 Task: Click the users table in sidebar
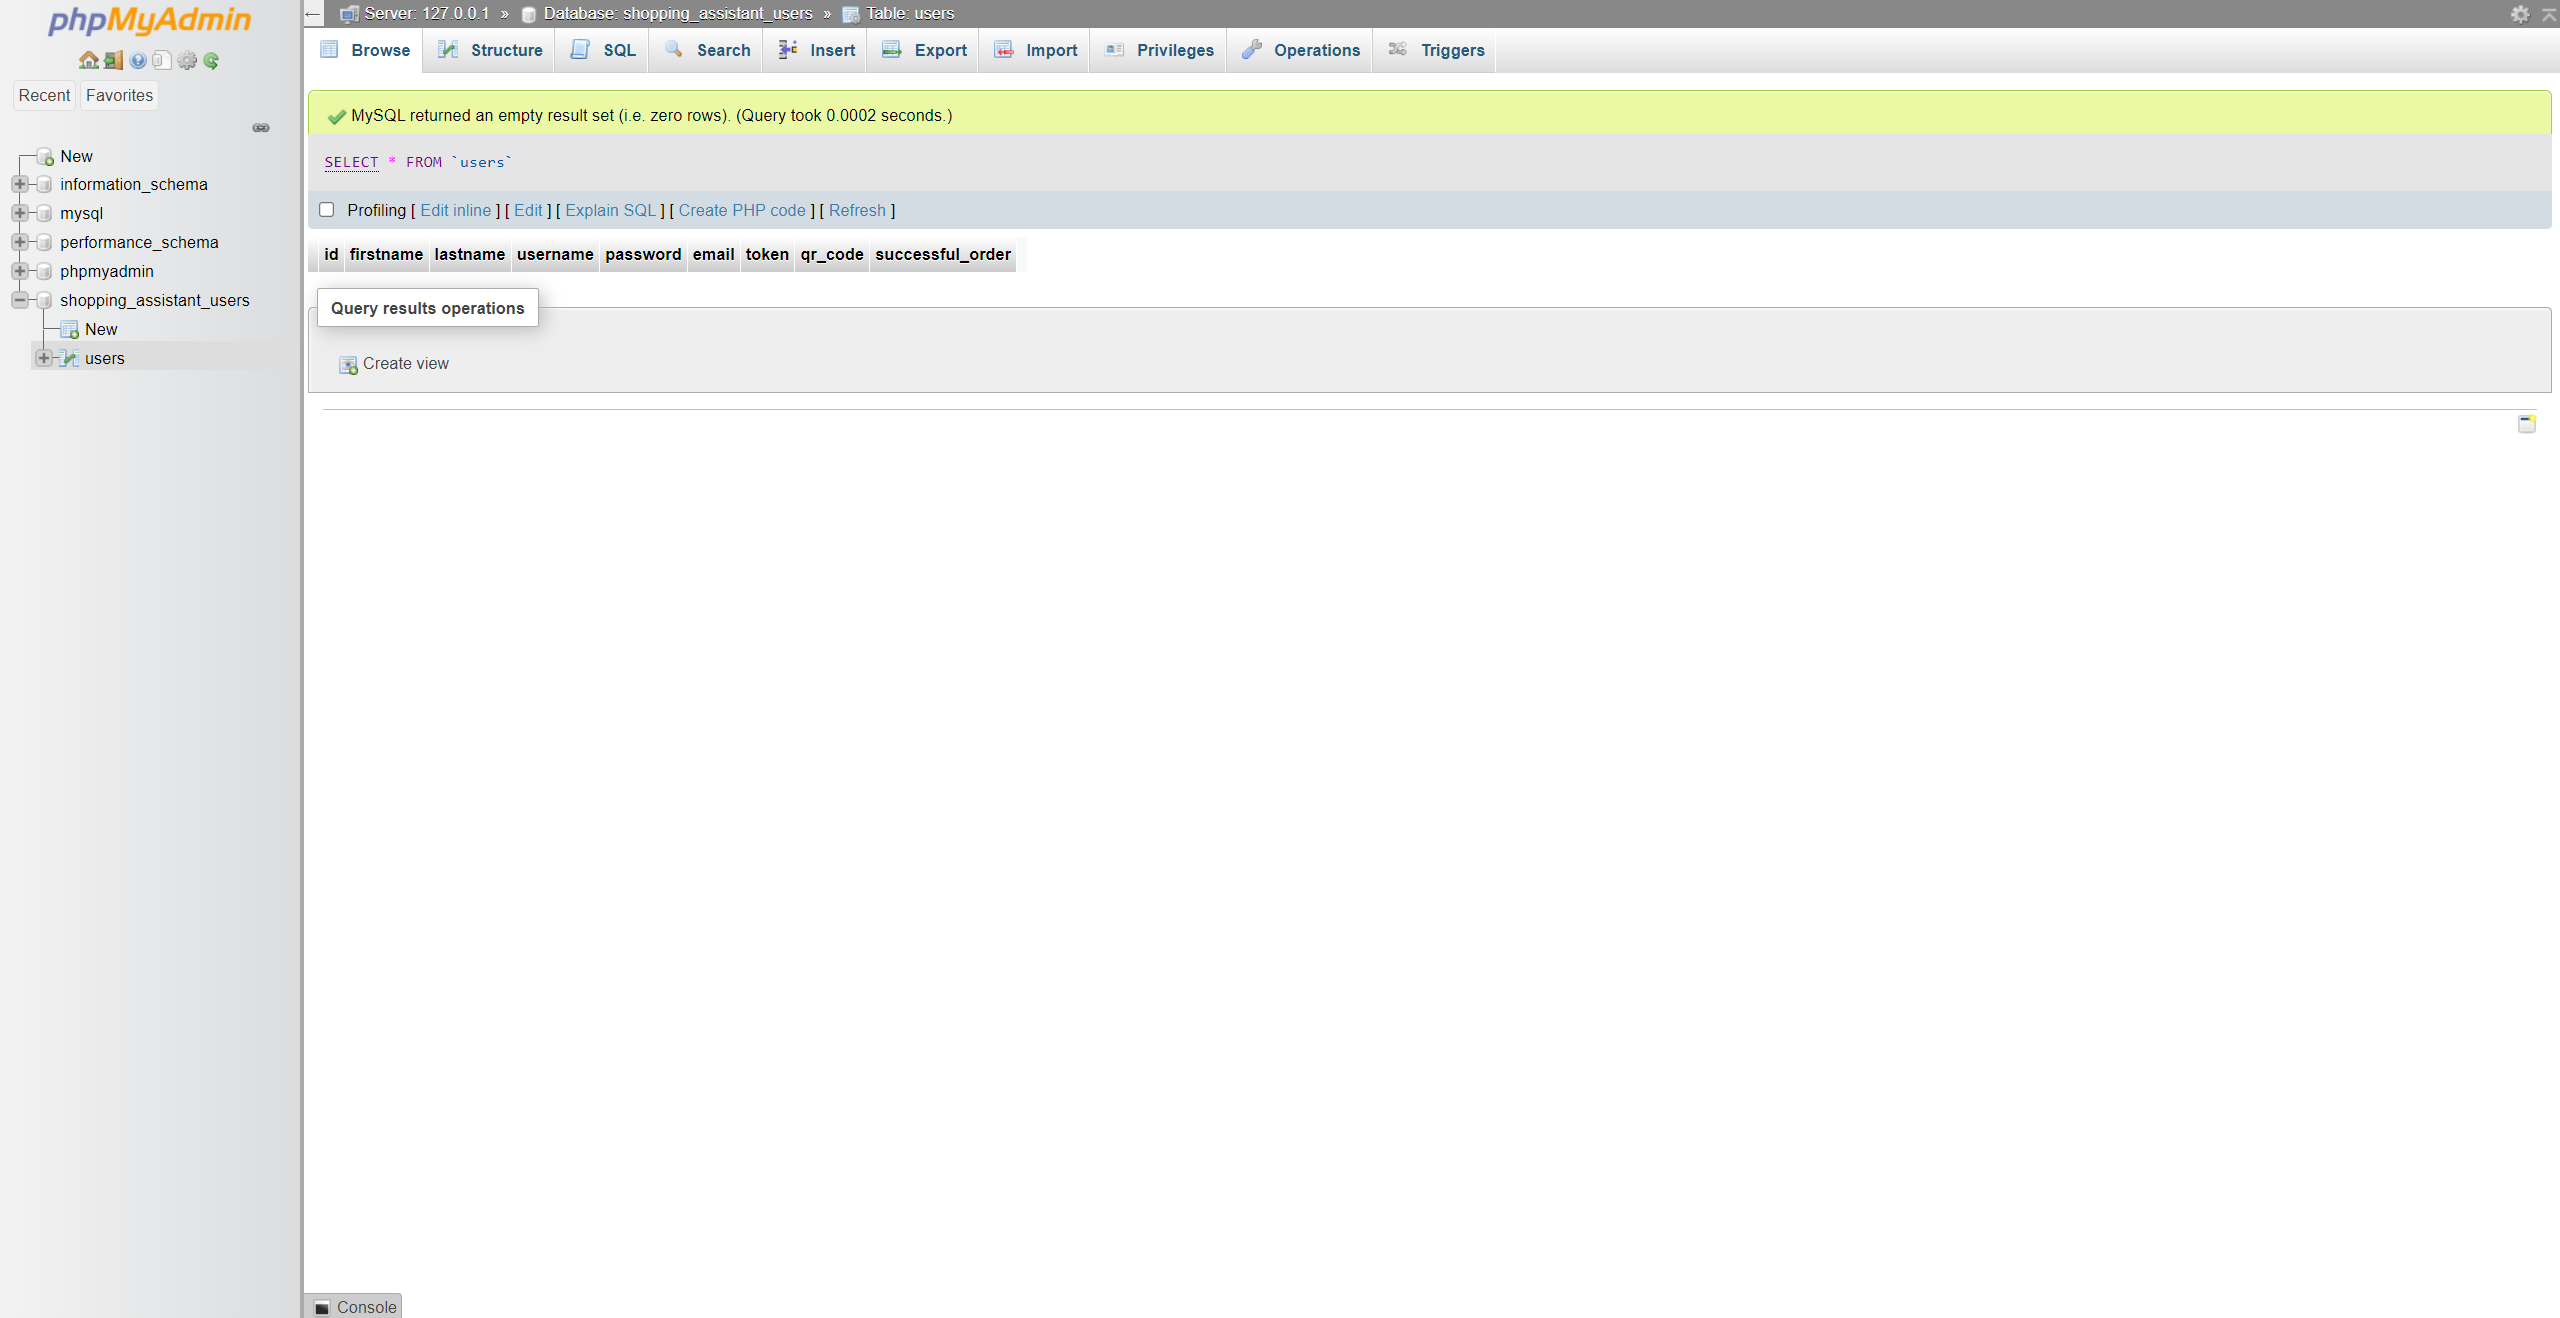tap(104, 358)
